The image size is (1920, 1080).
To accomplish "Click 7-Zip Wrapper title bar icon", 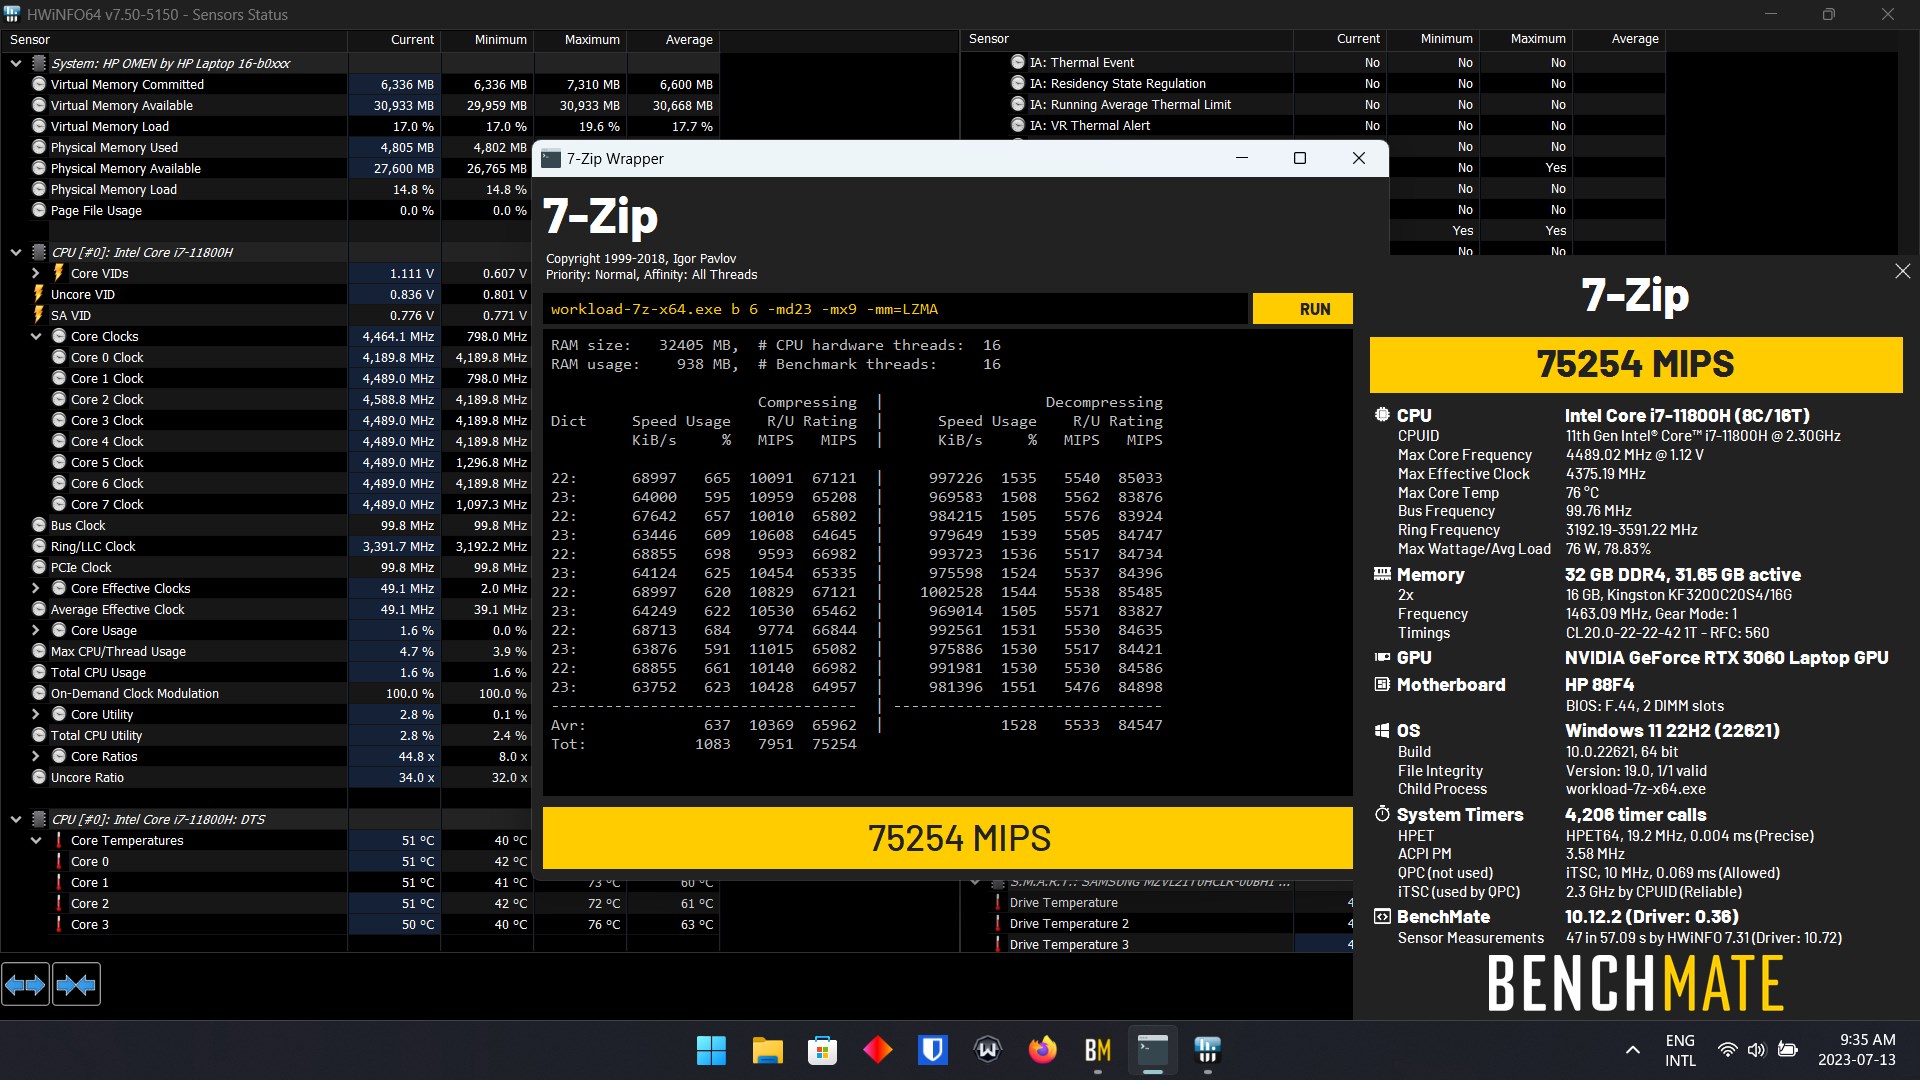I will (x=551, y=158).
